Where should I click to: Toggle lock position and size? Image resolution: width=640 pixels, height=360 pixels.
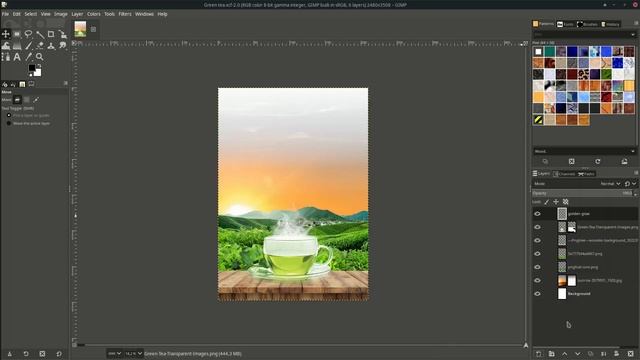[x=556, y=202]
